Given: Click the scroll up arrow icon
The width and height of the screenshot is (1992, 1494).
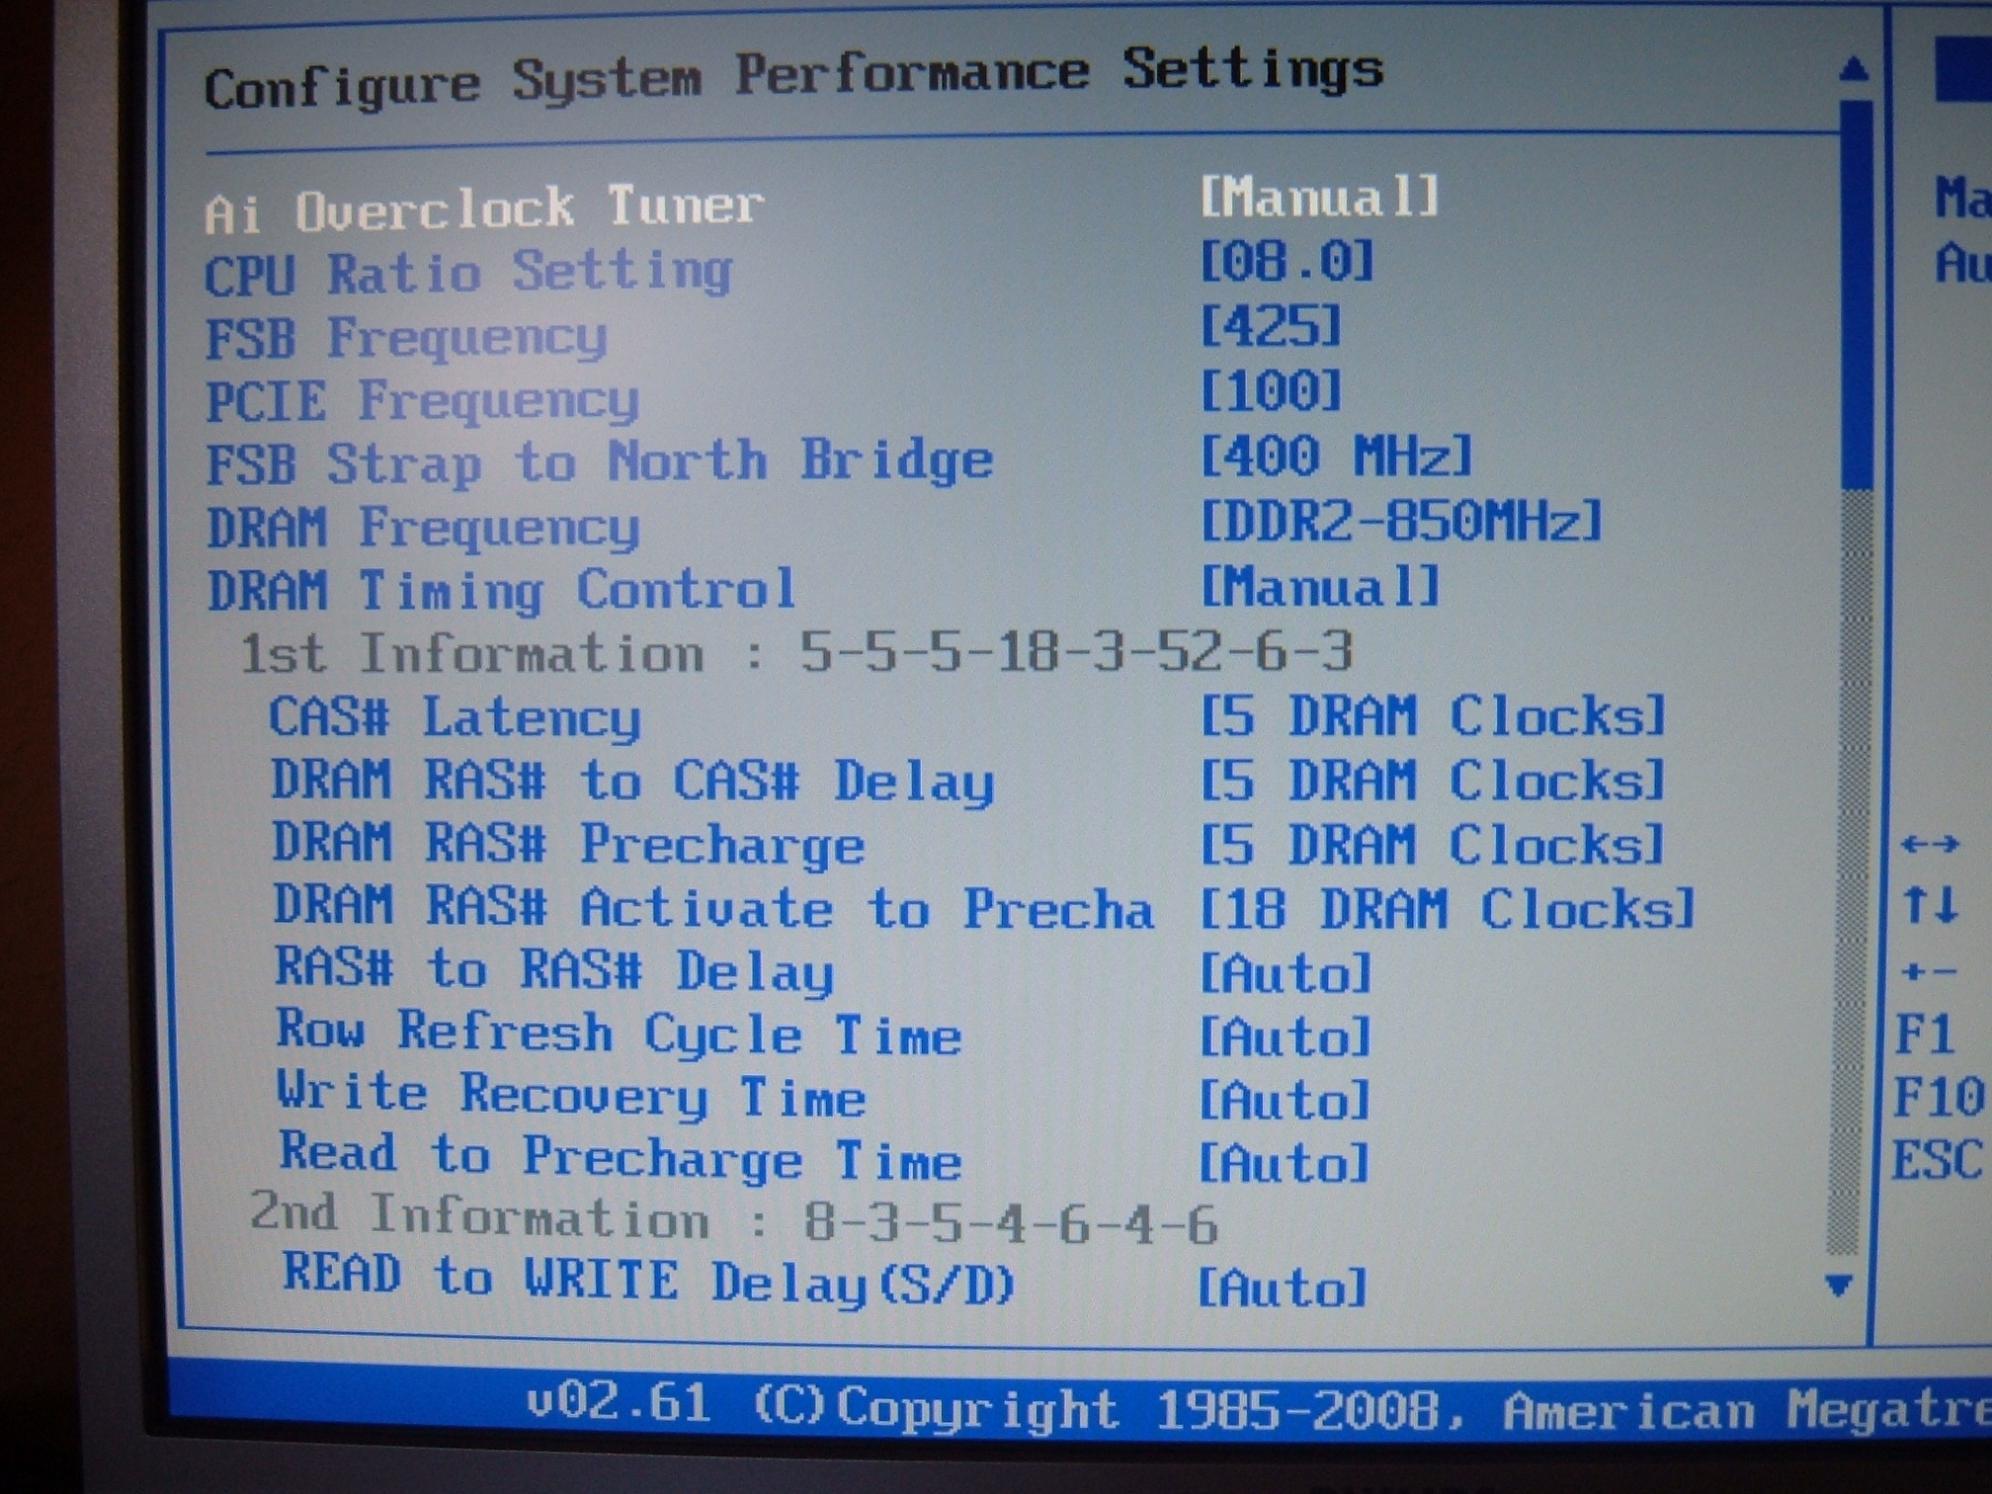Looking at the screenshot, I should pyautogui.click(x=1853, y=68).
